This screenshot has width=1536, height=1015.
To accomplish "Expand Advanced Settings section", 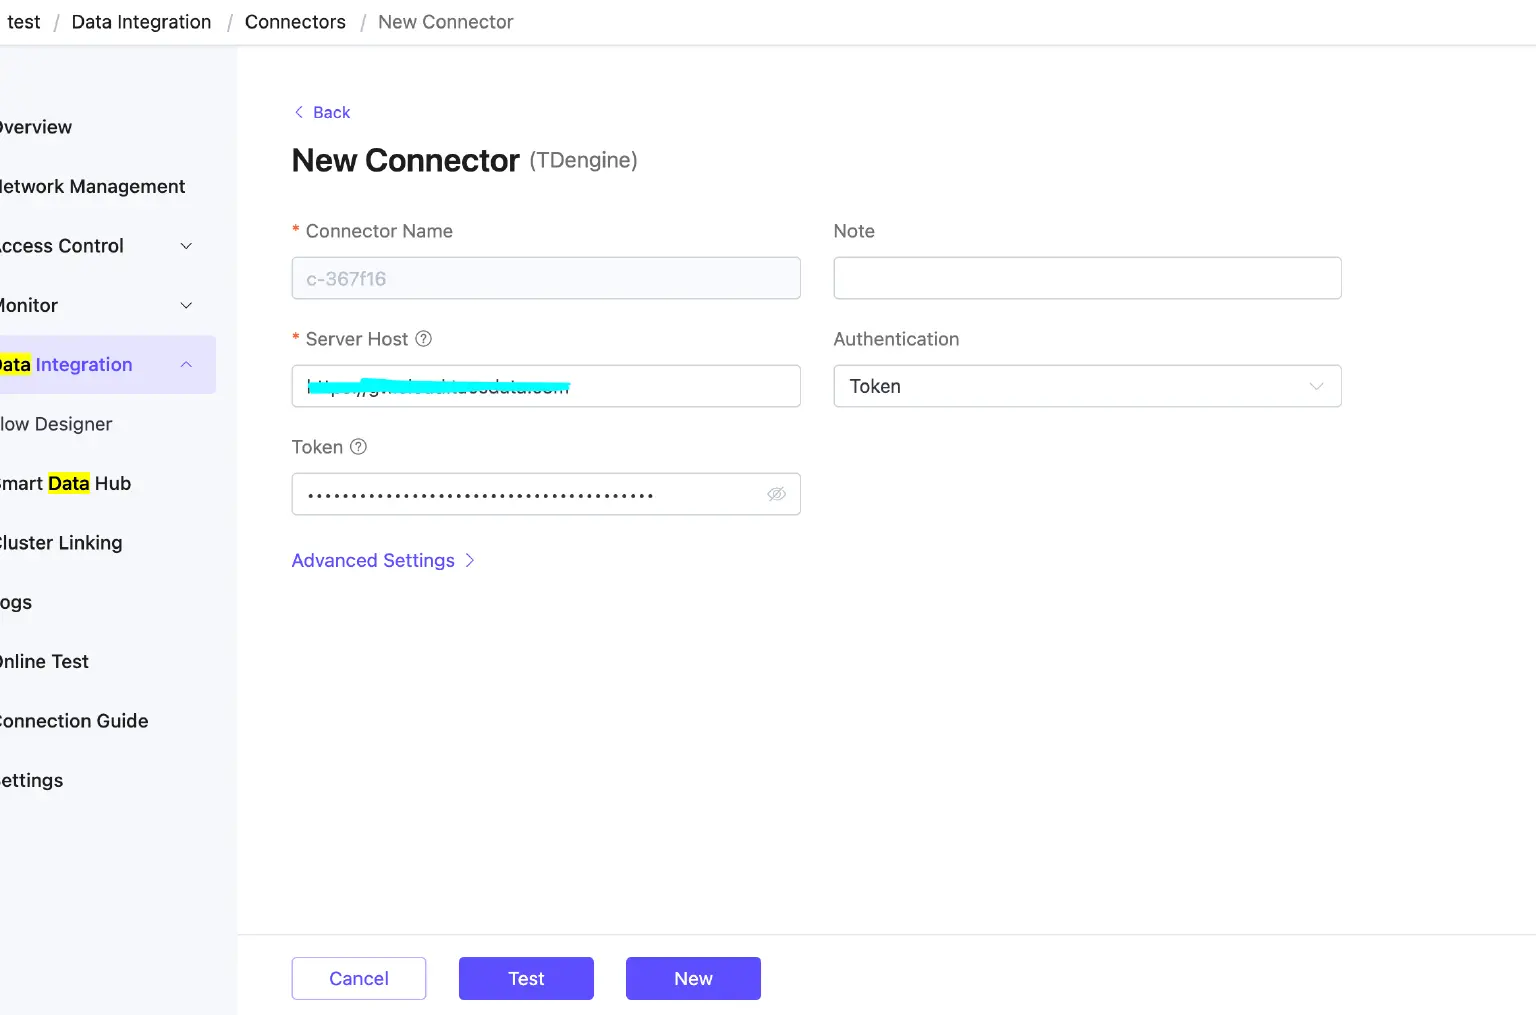I will [382, 561].
